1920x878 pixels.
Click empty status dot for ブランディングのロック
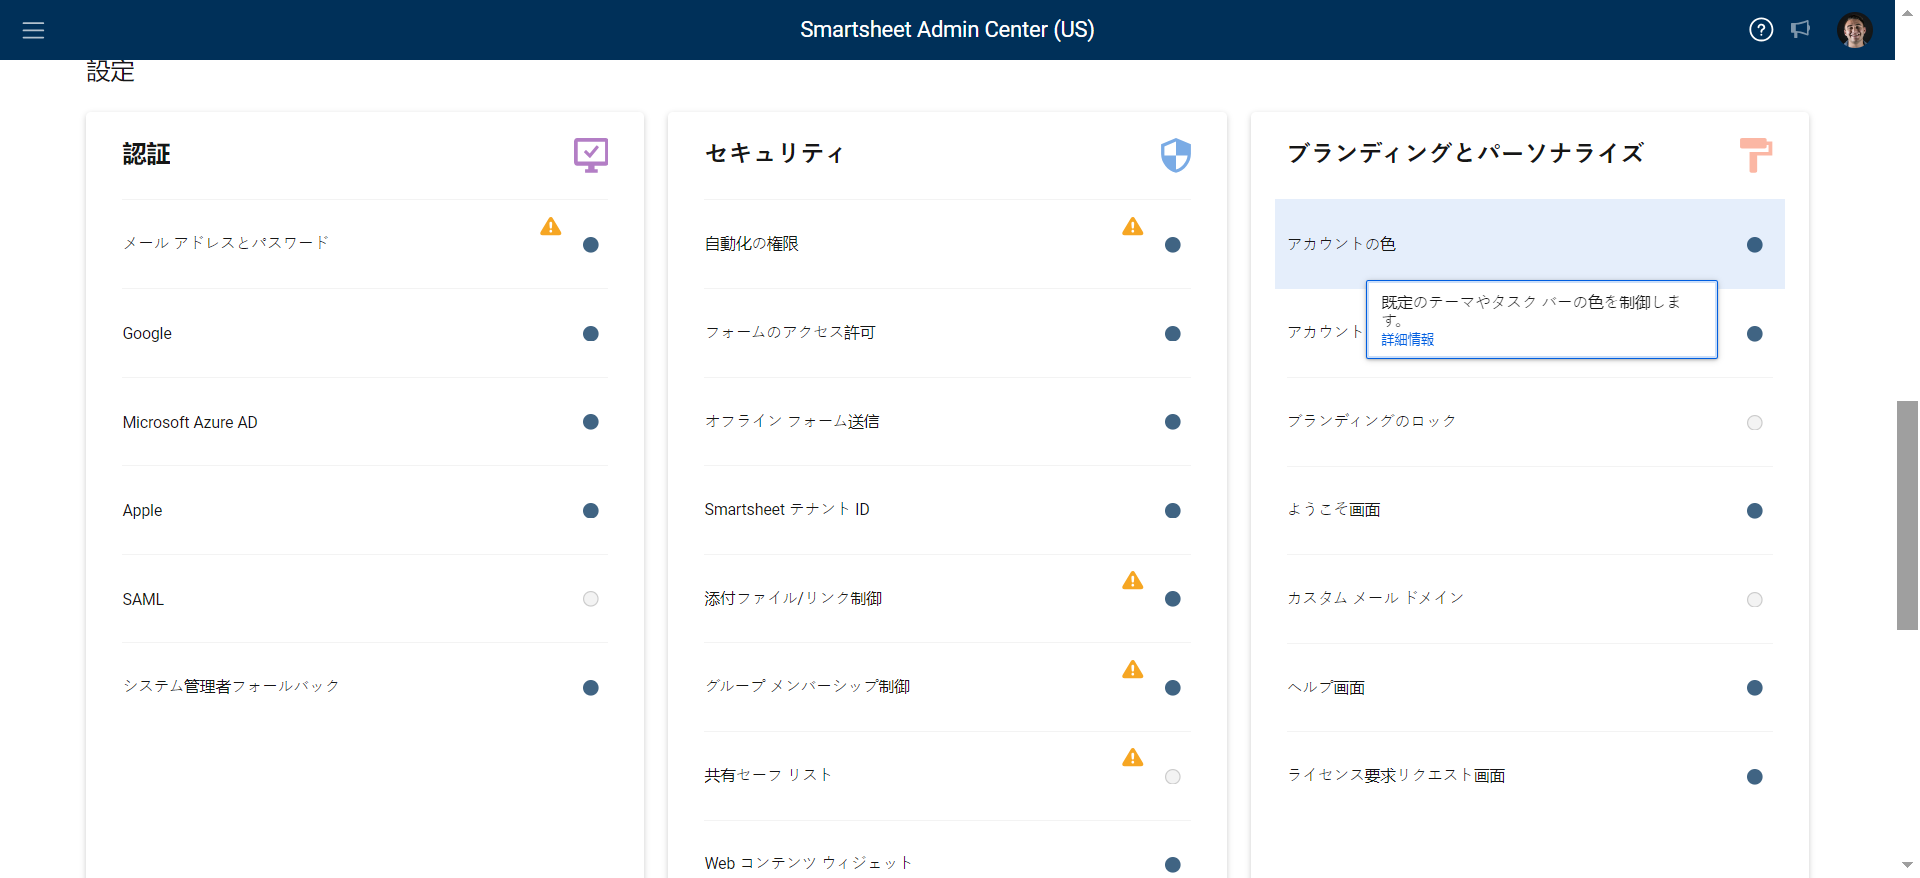click(x=1755, y=423)
